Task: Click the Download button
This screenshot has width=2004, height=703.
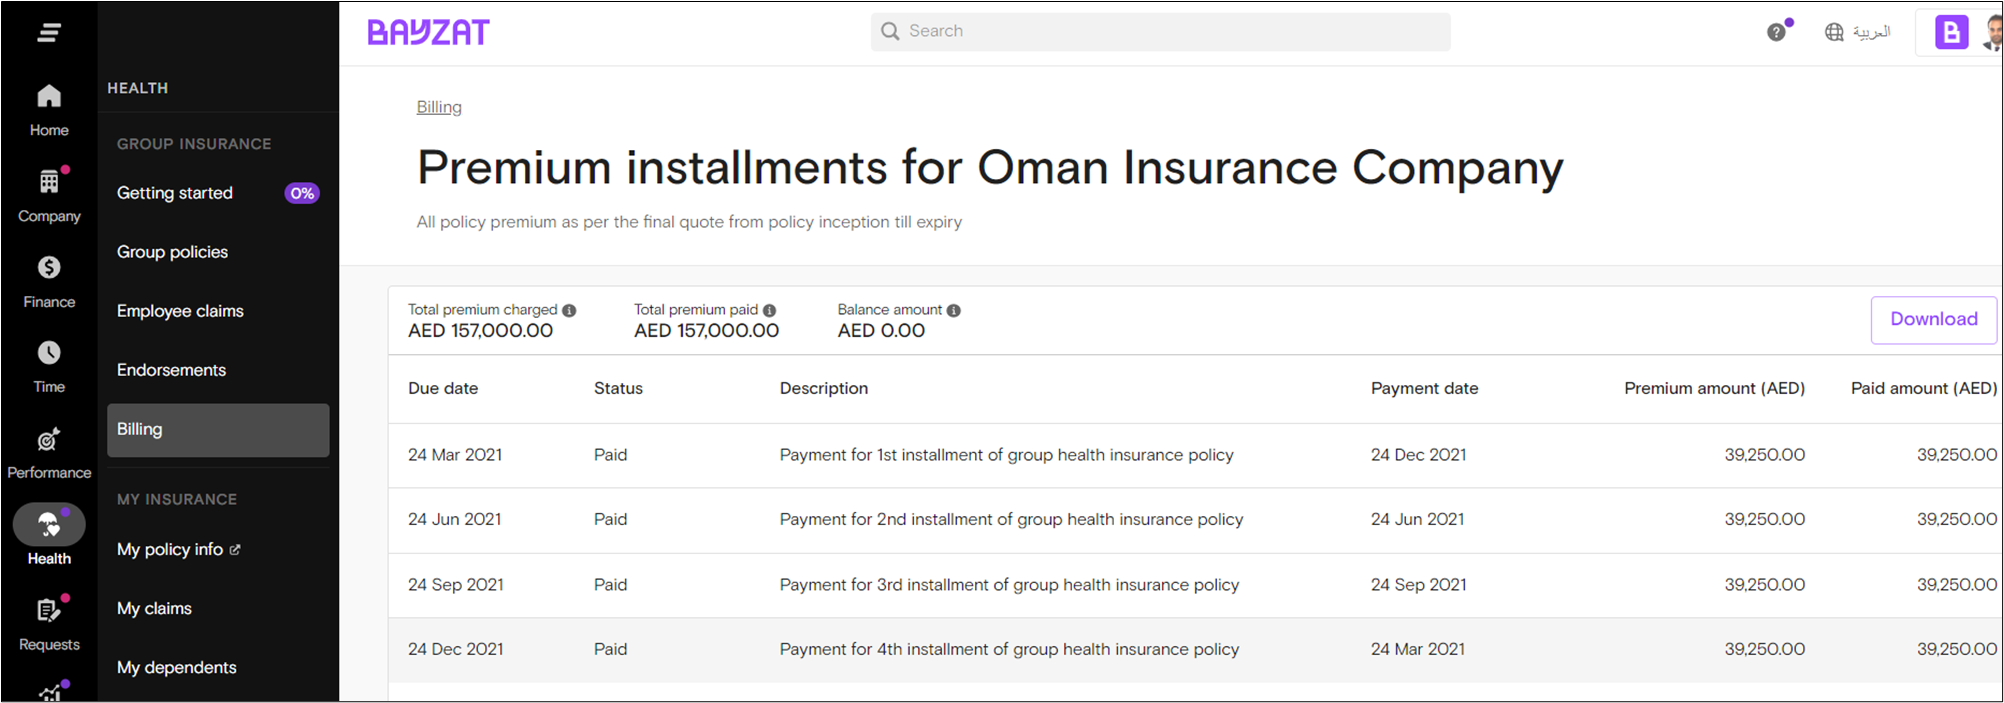Action: click(x=1933, y=319)
